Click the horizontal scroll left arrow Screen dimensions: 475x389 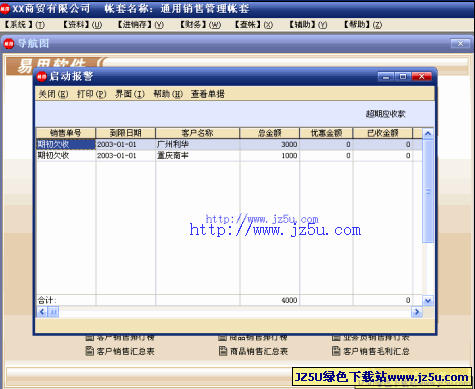pos(42,312)
